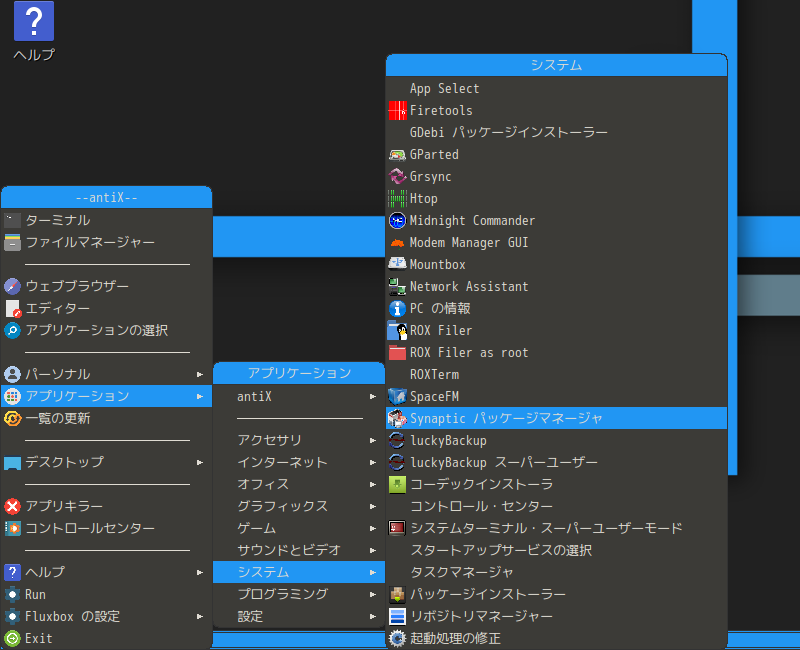Click the Midnight Commander icon
Screen dimensions: 800x650
click(397, 220)
